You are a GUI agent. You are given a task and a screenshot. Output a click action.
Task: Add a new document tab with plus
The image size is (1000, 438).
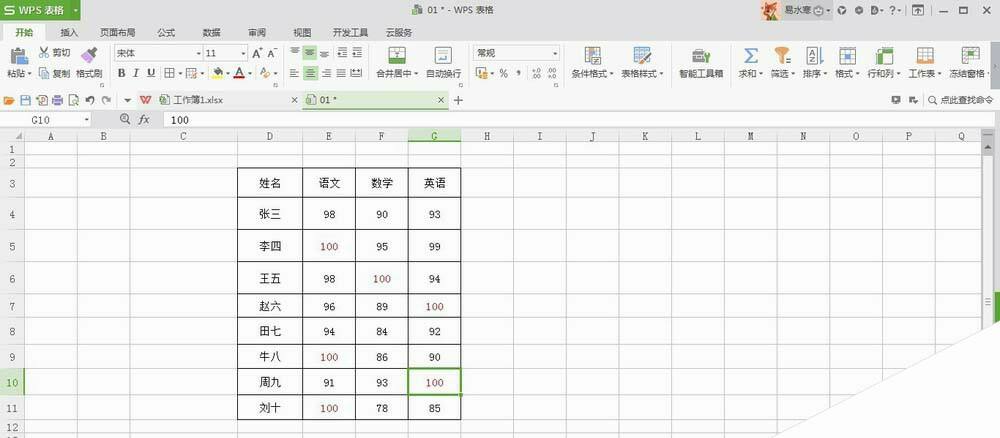[458, 100]
